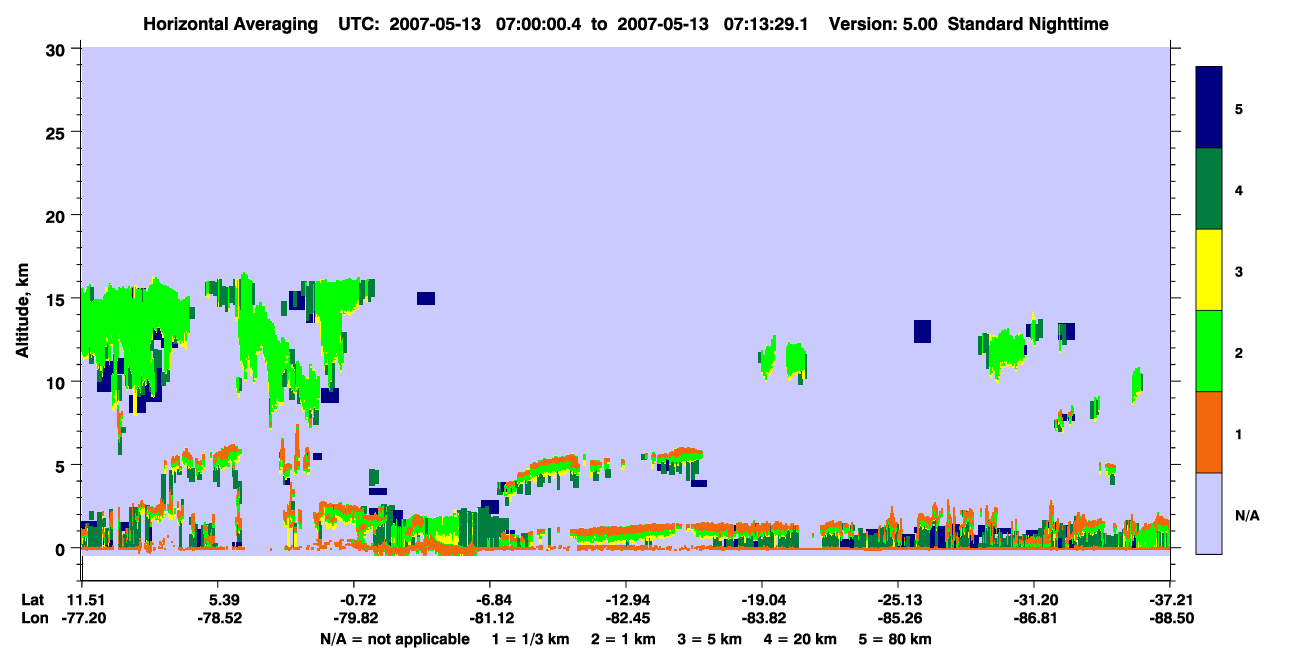Click the longitude value -81.12
Image resolution: width=1300 pixels, height=667 pixels.
pyautogui.click(x=490, y=618)
